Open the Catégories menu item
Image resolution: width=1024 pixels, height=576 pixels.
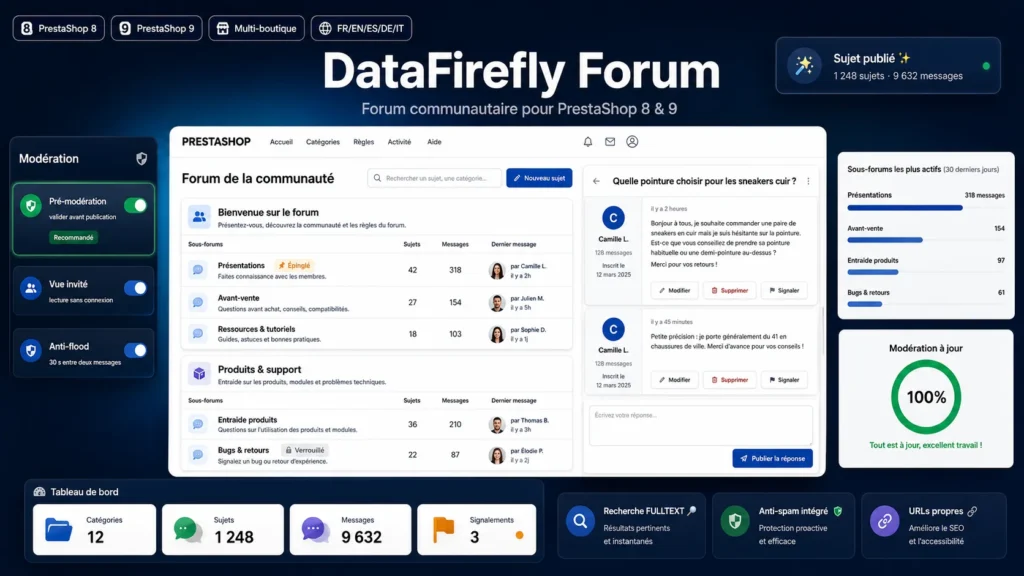[323, 142]
